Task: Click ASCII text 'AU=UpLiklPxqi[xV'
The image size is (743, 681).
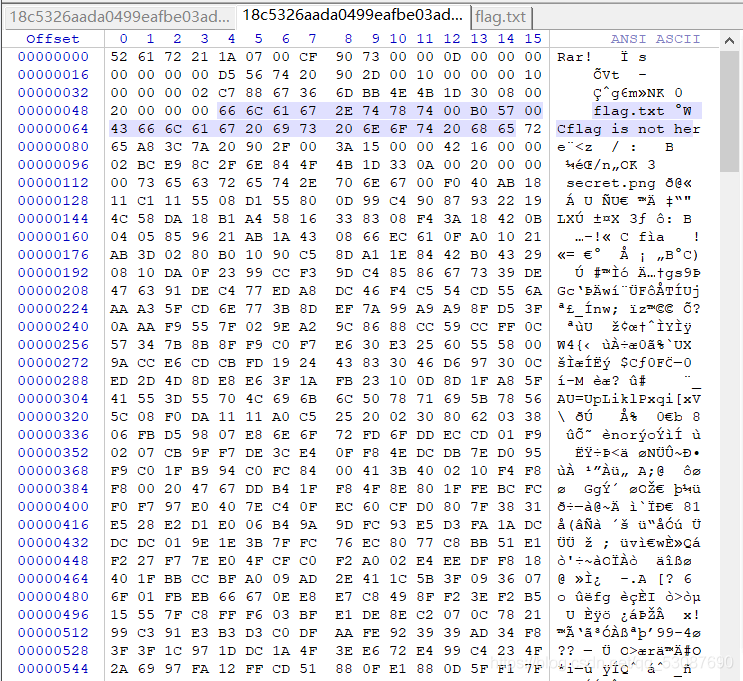Action: click(x=628, y=400)
